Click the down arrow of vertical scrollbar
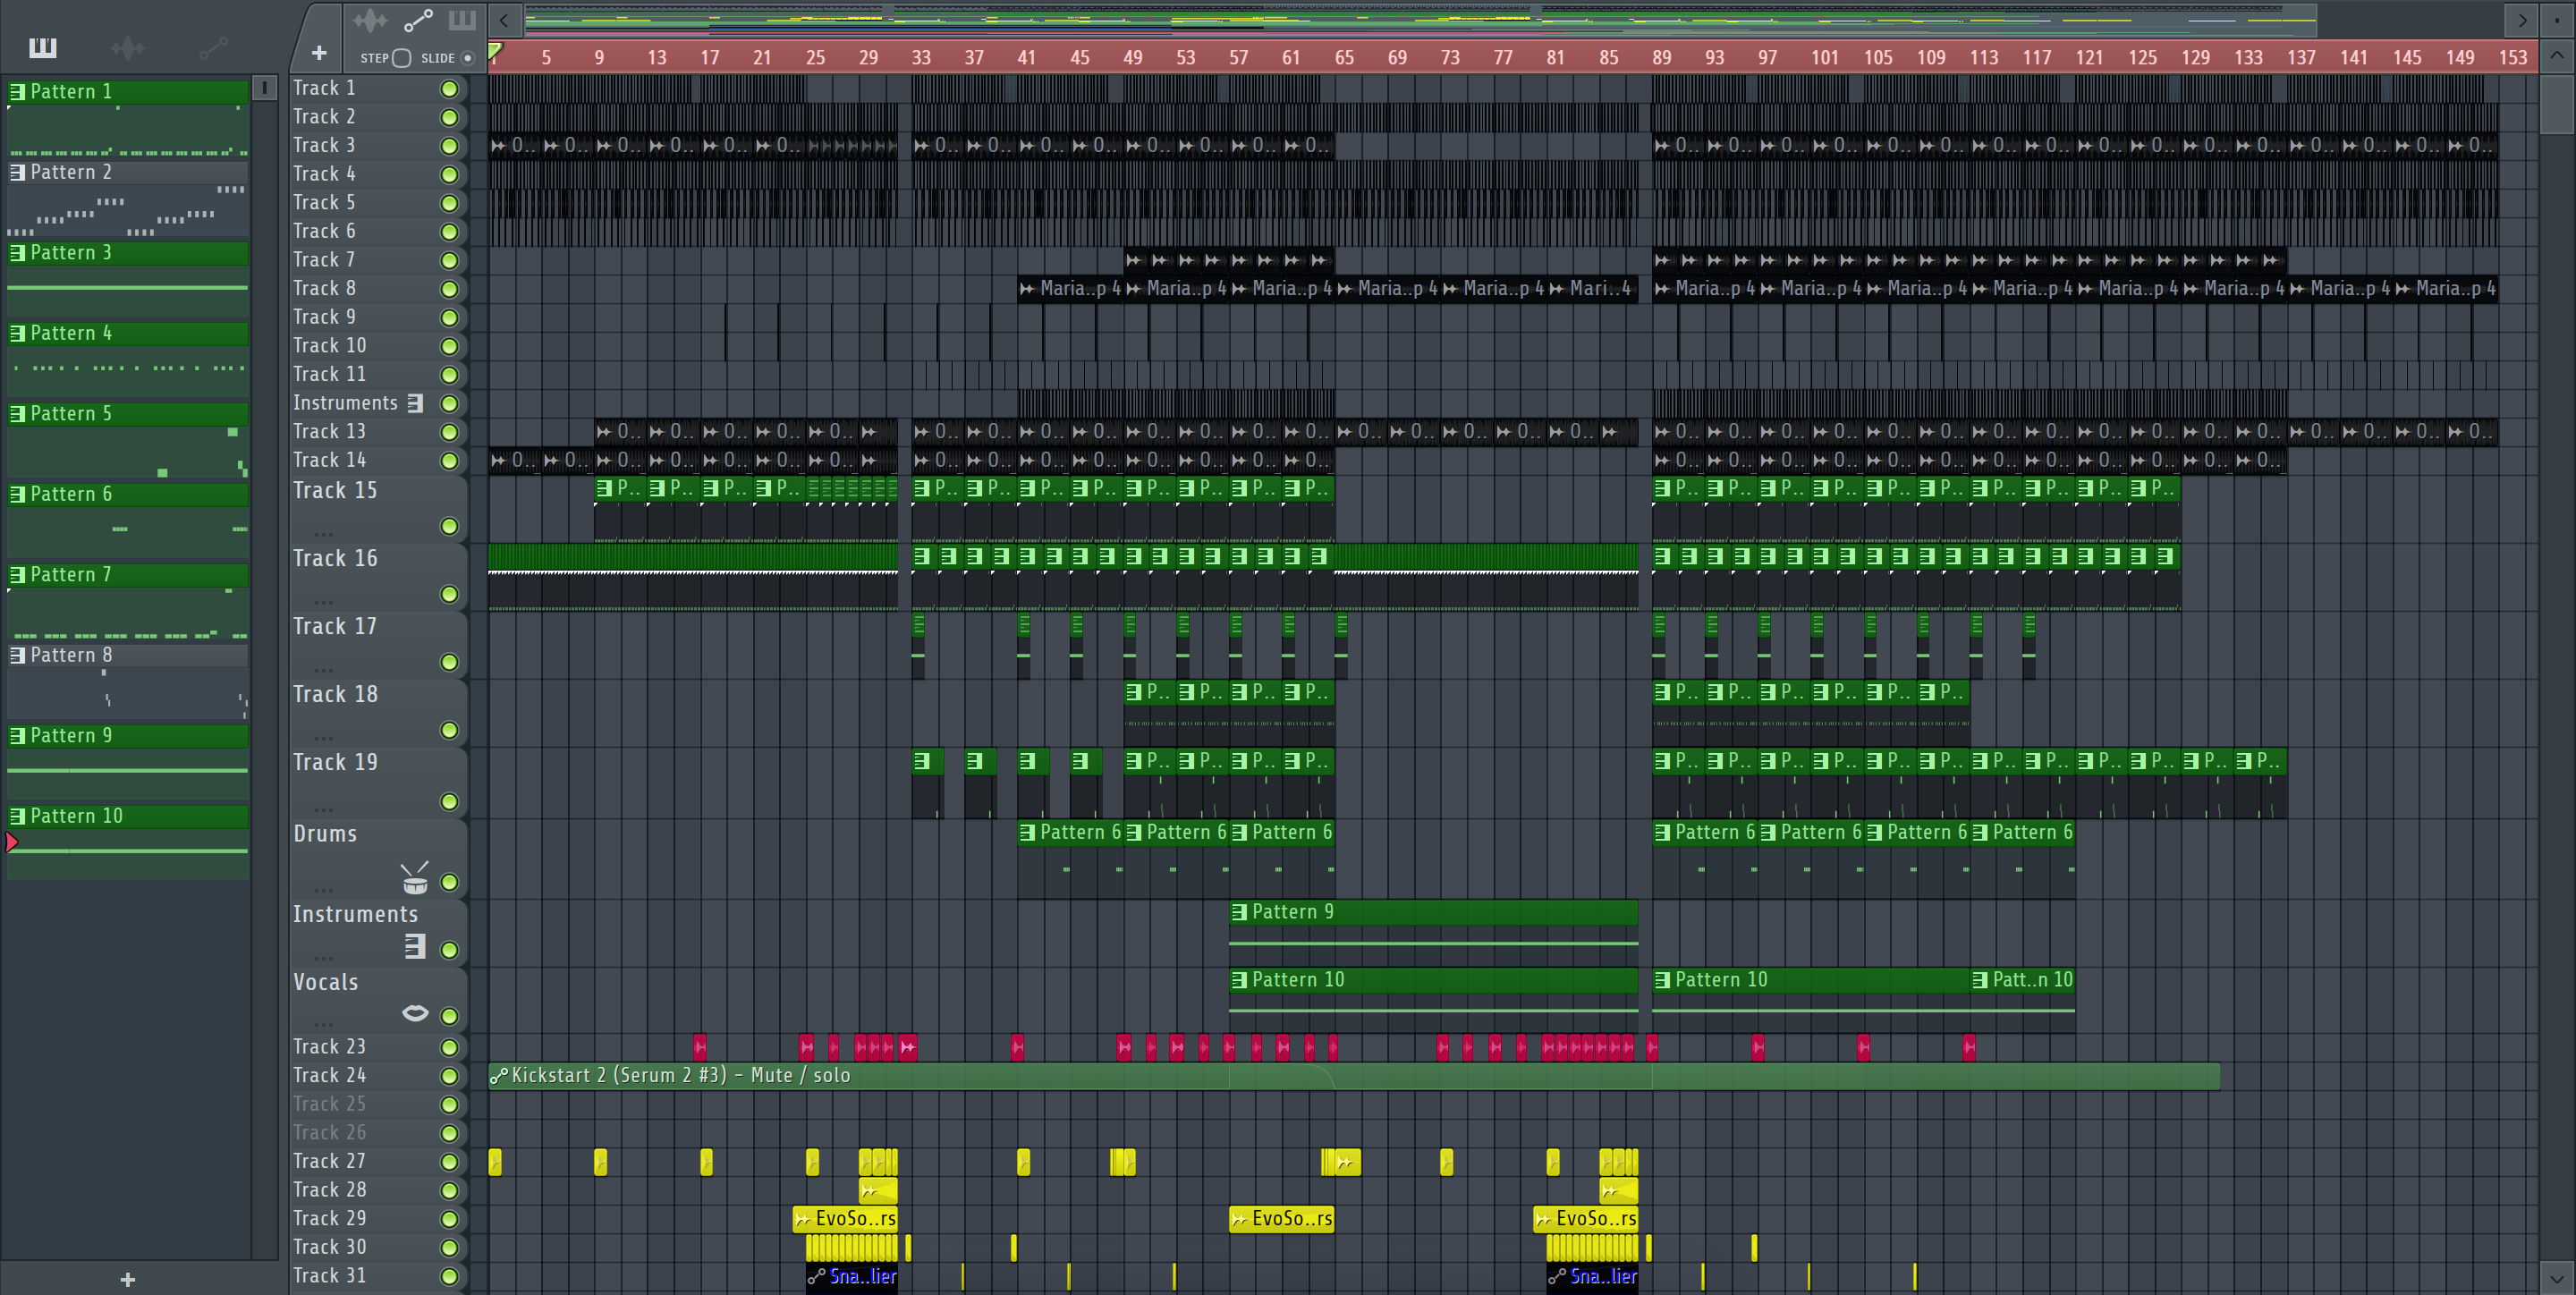The image size is (2576, 1295). coord(2557,1278)
